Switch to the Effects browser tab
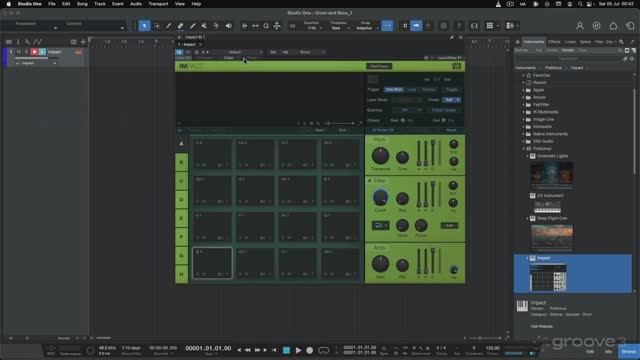Screen dimensions: 640x360 pyautogui.click(x=554, y=42)
